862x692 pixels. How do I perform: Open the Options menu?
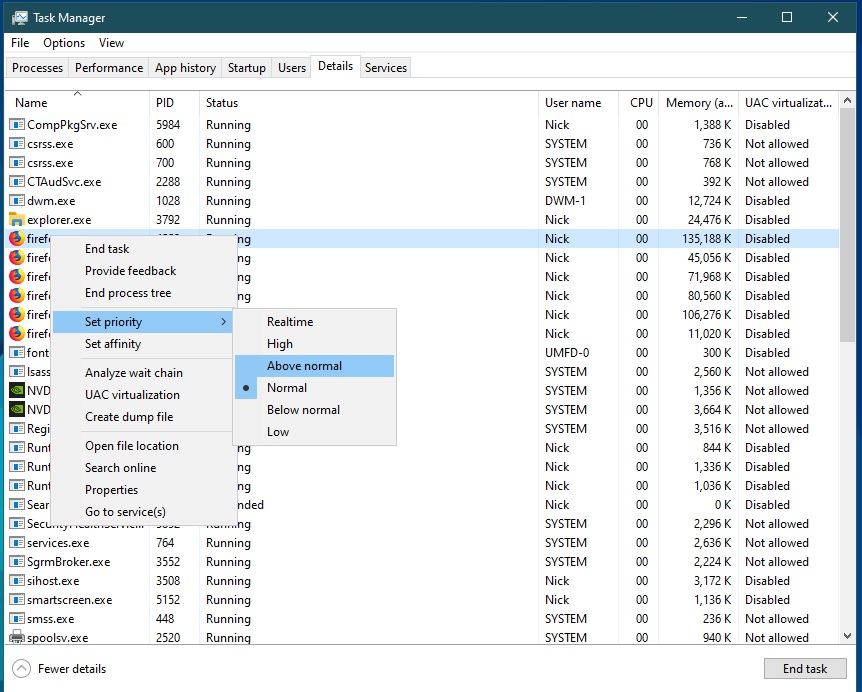[64, 43]
